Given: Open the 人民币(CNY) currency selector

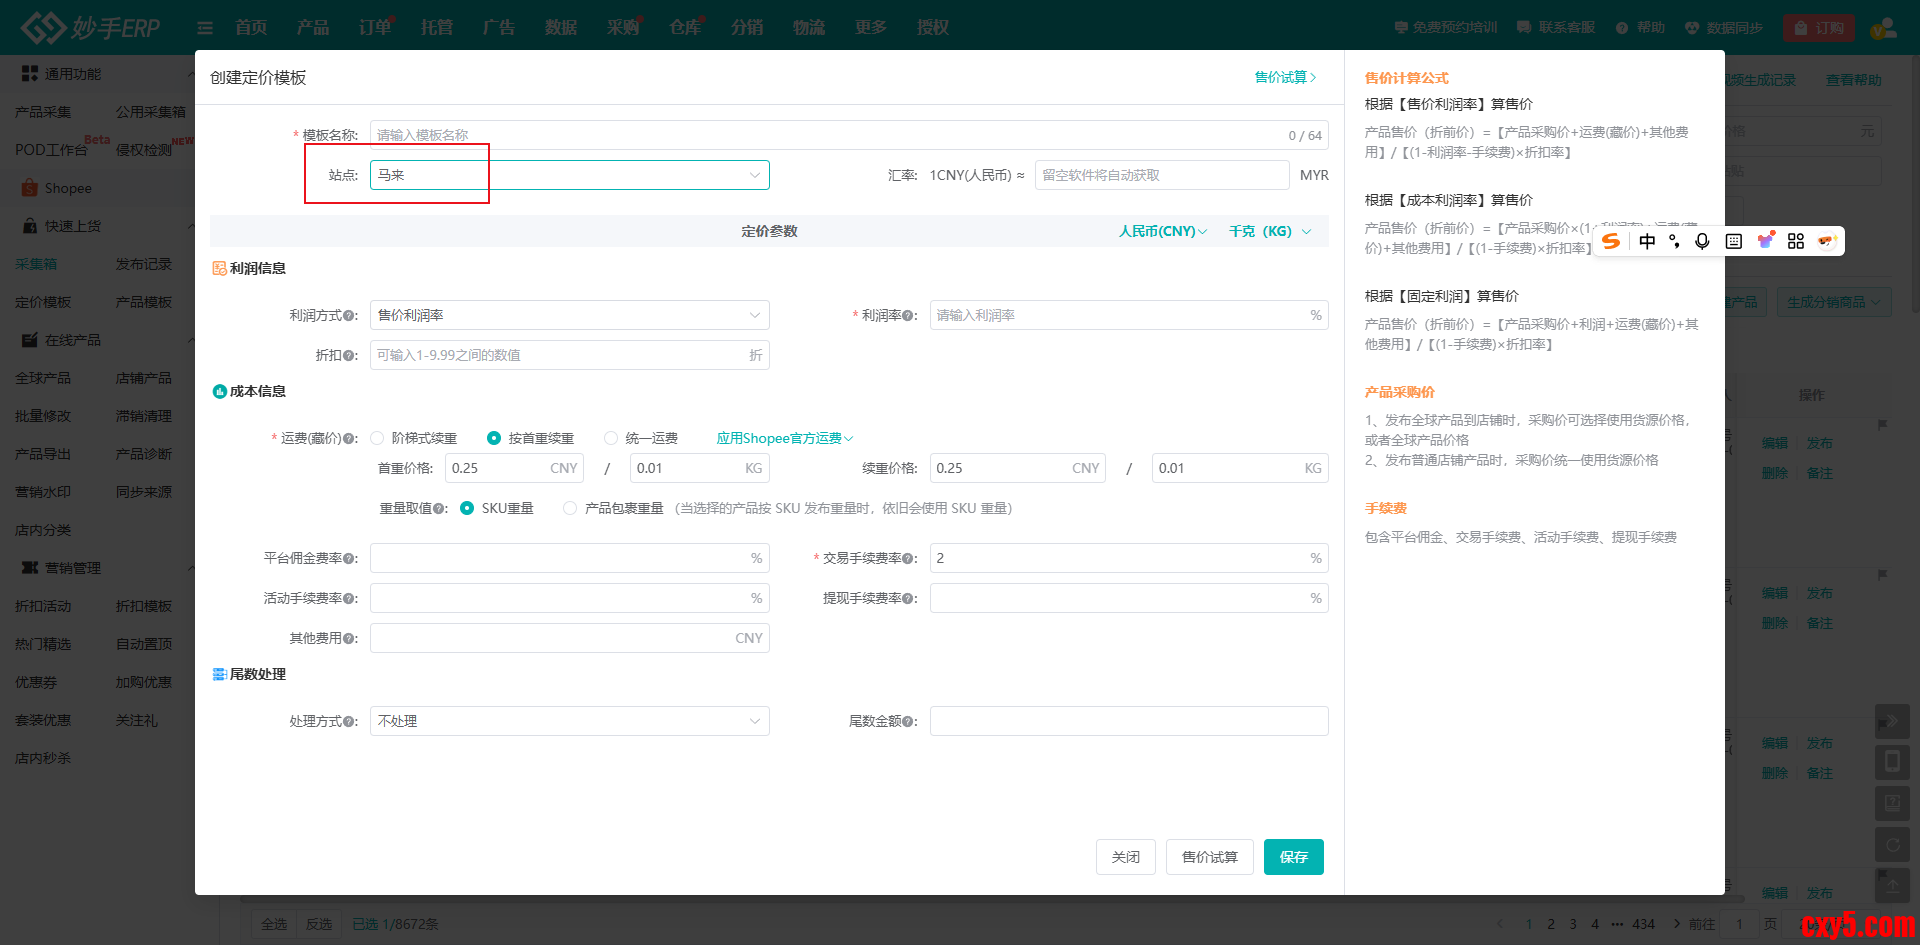Looking at the screenshot, I should pos(1162,231).
